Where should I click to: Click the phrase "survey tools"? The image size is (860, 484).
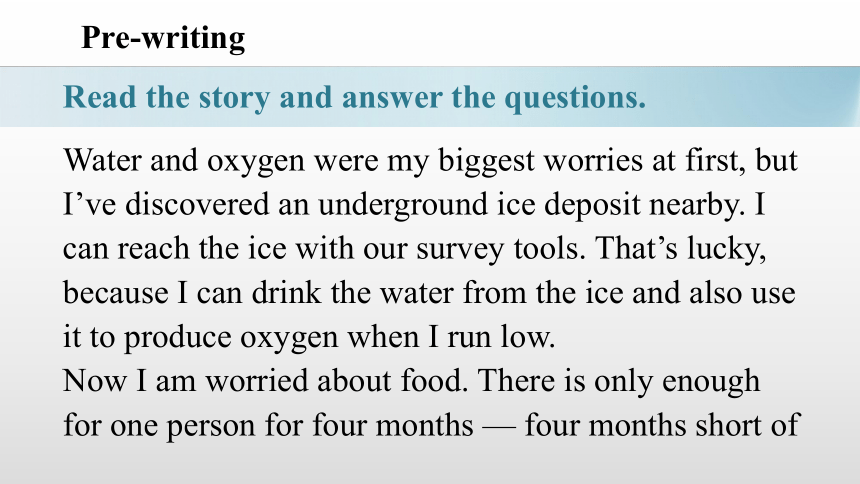coord(497,250)
